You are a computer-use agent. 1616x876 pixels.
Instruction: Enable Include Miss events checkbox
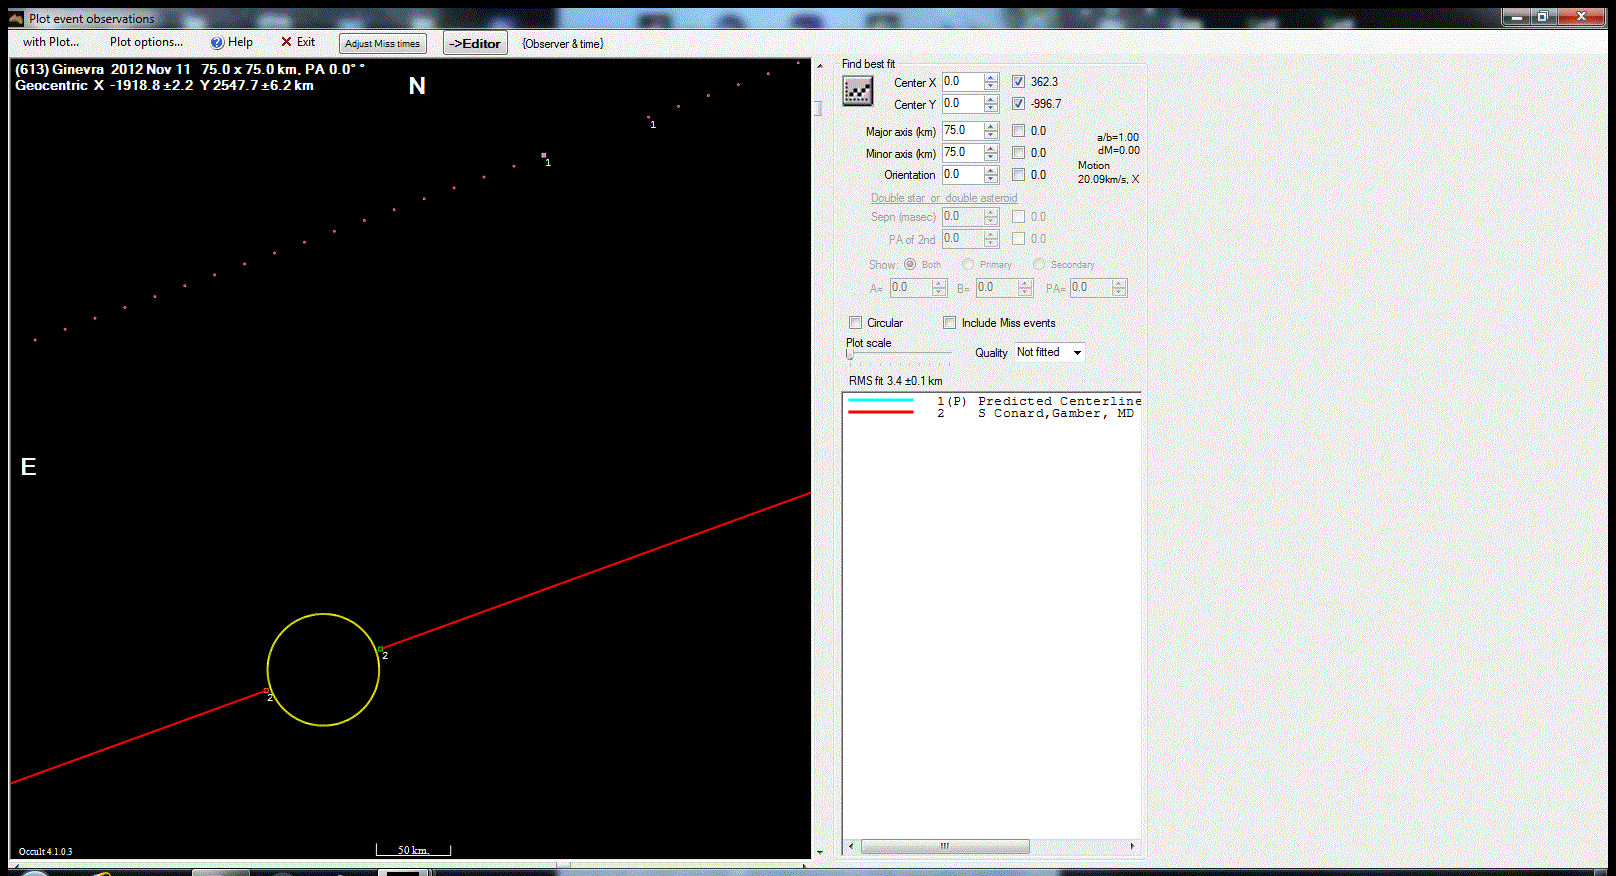coord(949,323)
